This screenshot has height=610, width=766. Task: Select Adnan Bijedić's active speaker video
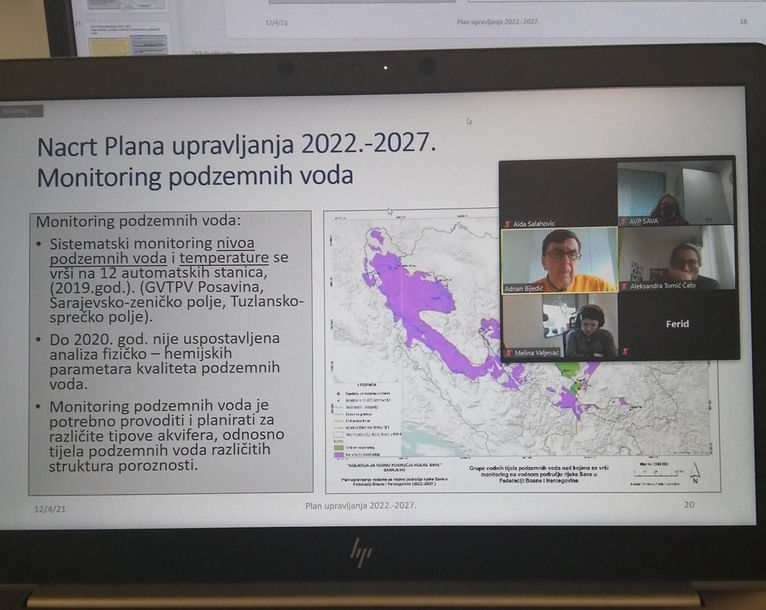point(559,259)
